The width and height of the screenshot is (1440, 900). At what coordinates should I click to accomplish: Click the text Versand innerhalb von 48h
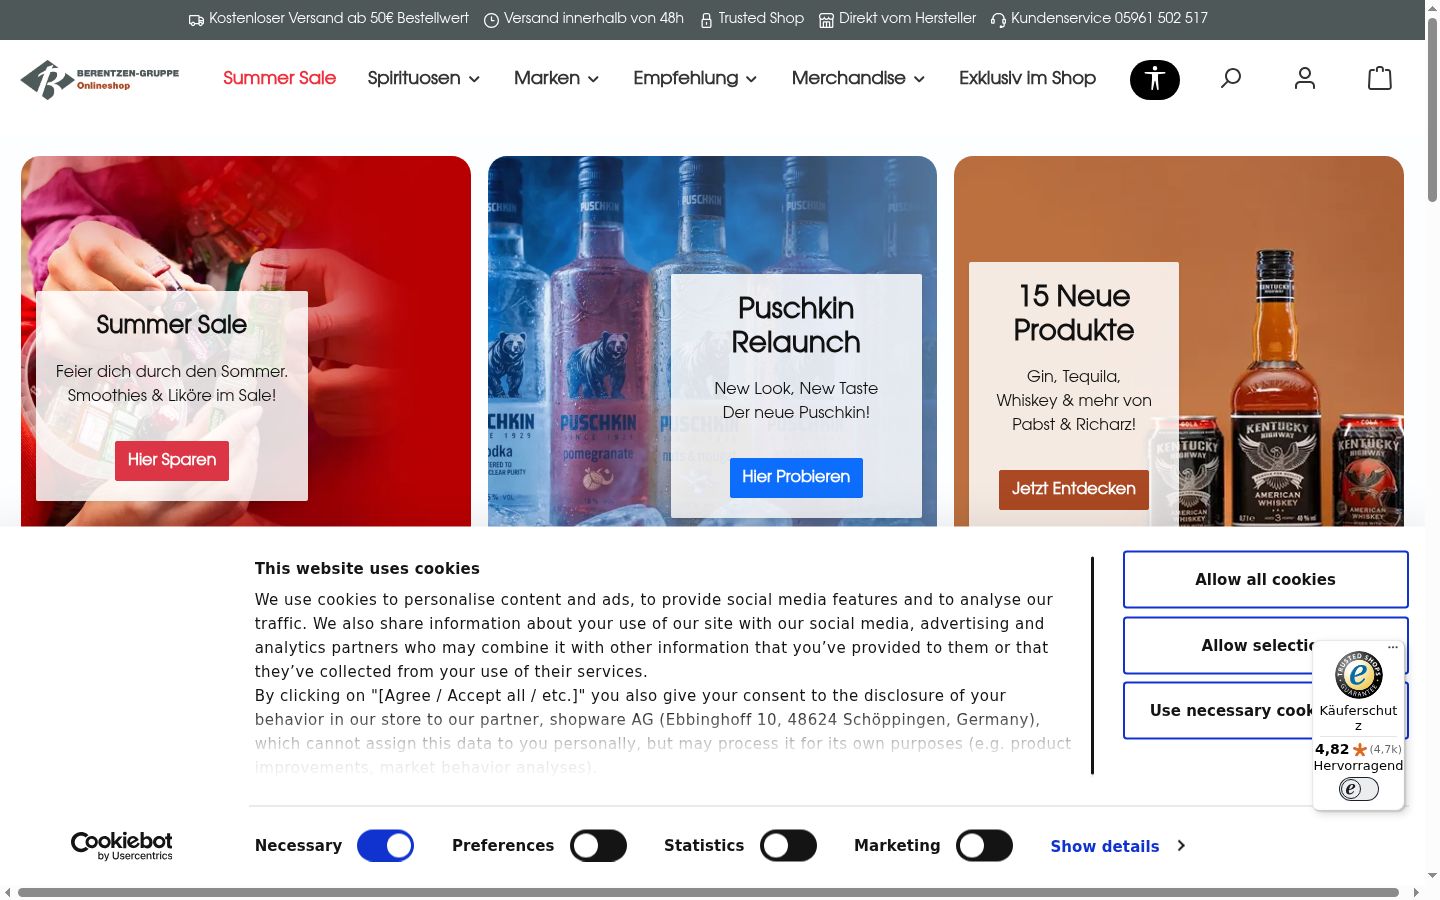(594, 18)
